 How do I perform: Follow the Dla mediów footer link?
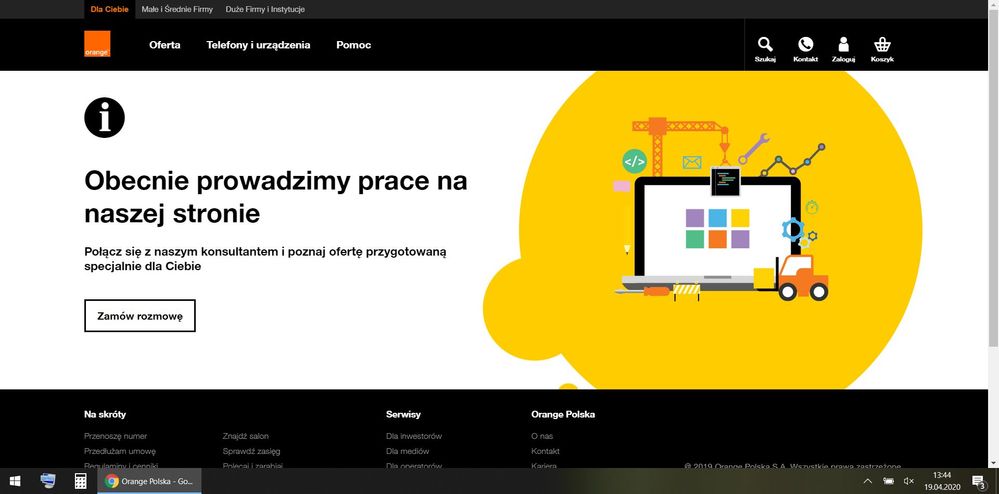407,451
